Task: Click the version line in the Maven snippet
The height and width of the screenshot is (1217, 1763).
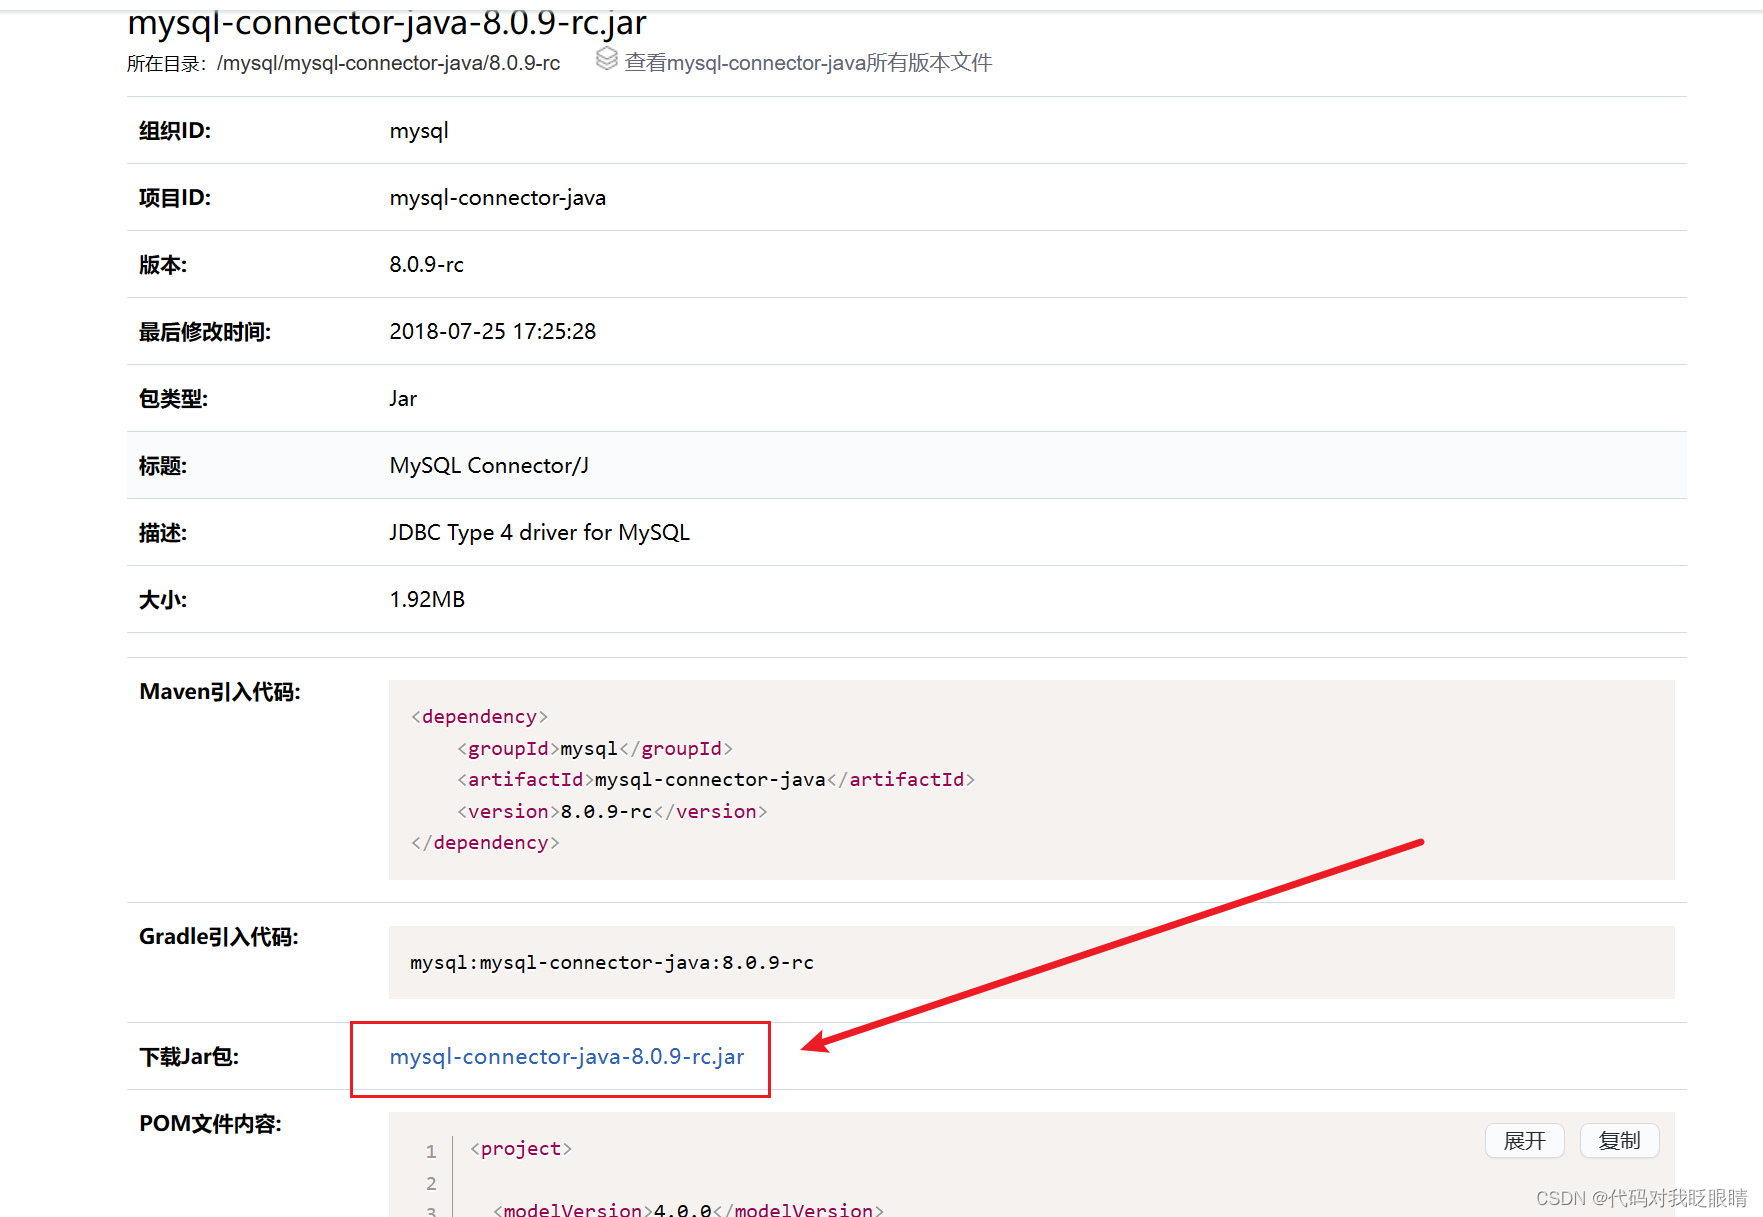Action: pos(612,812)
